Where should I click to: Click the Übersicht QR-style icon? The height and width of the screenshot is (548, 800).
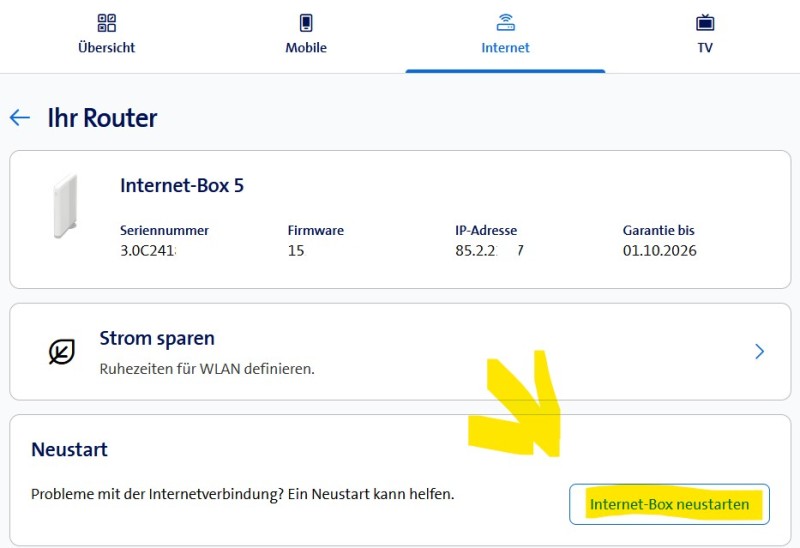[106, 22]
